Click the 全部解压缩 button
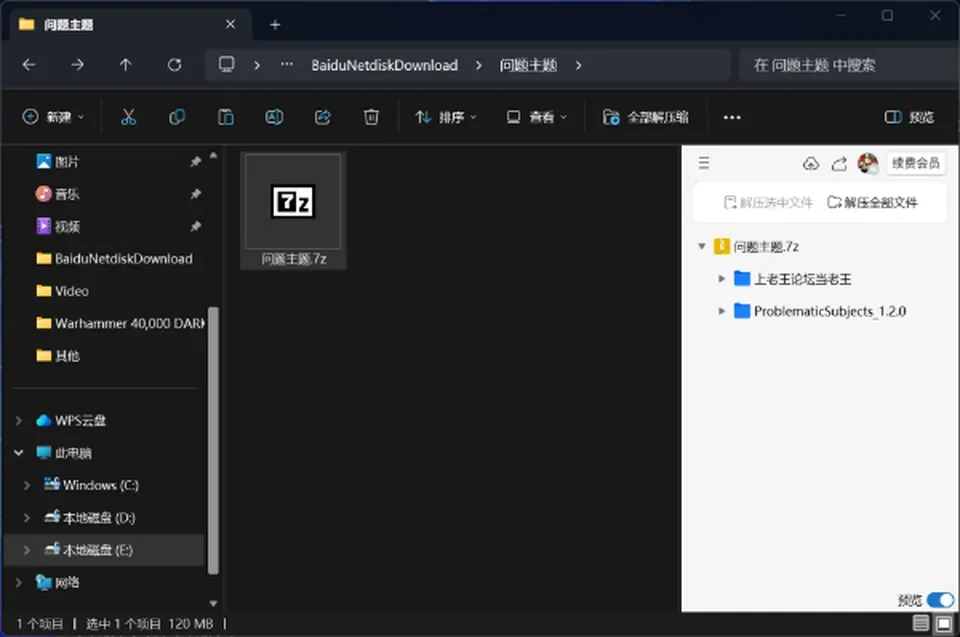The height and width of the screenshot is (637, 960). [x=645, y=117]
